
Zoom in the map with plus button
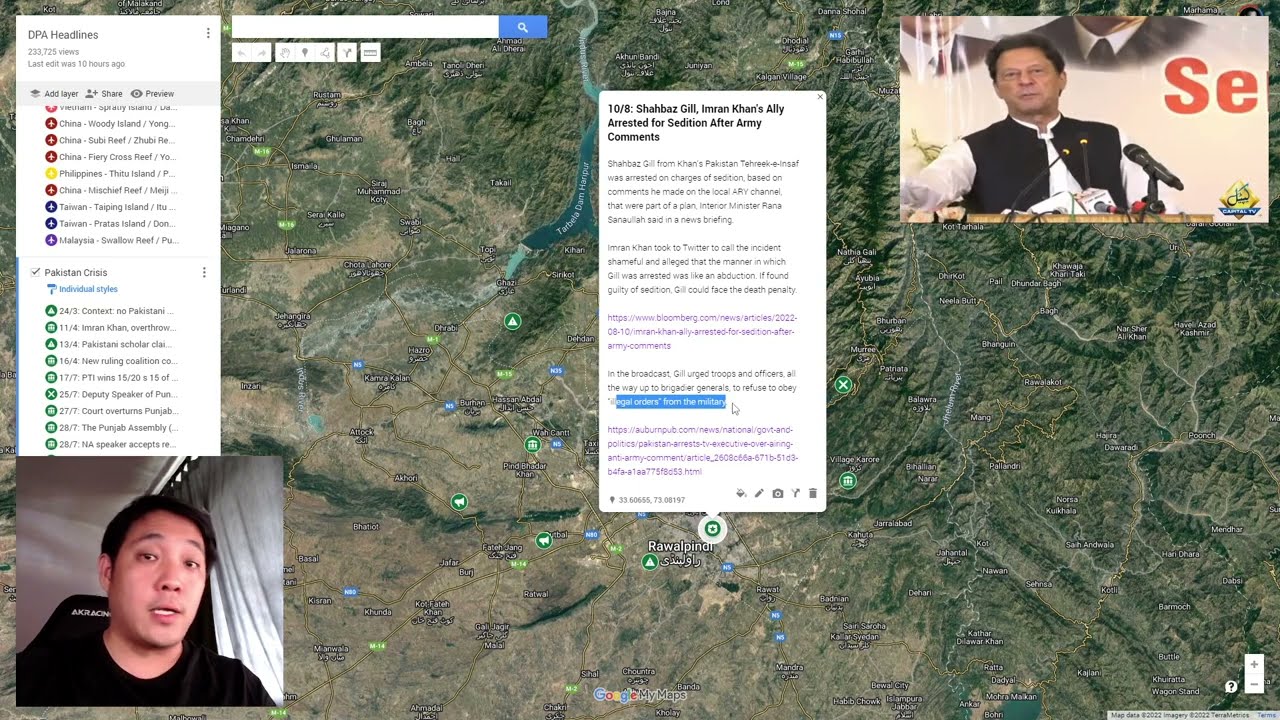pyautogui.click(x=1253, y=665)
